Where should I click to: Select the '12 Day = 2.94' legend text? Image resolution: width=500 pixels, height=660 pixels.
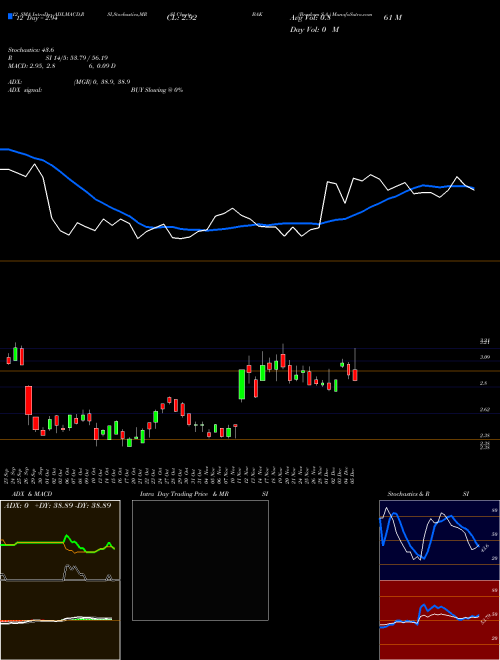35,18
